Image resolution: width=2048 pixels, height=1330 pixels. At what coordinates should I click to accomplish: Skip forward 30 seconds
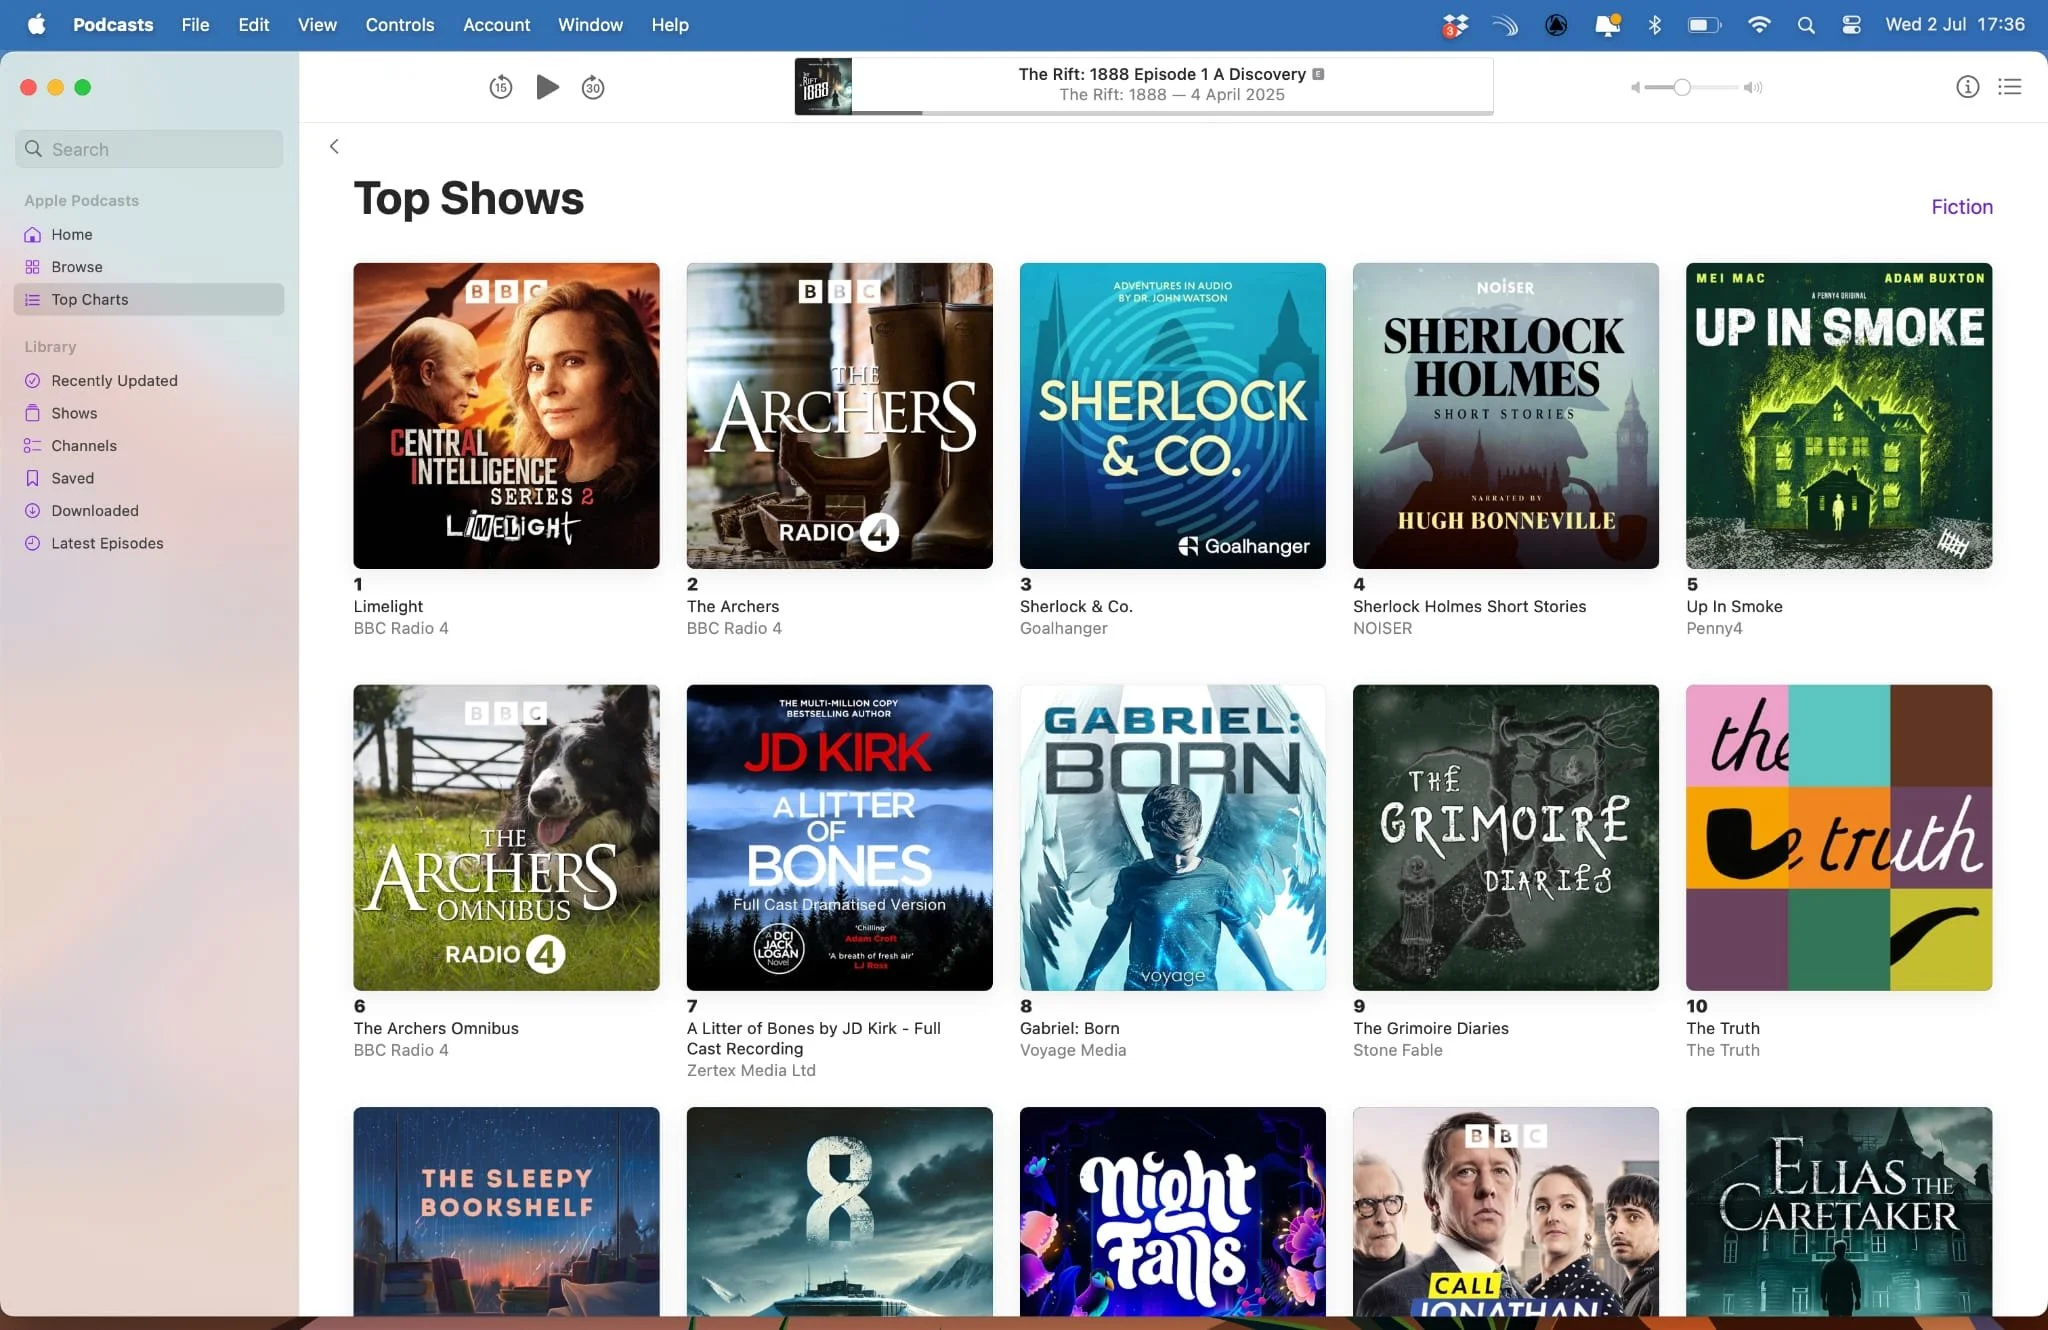[593, 87]
